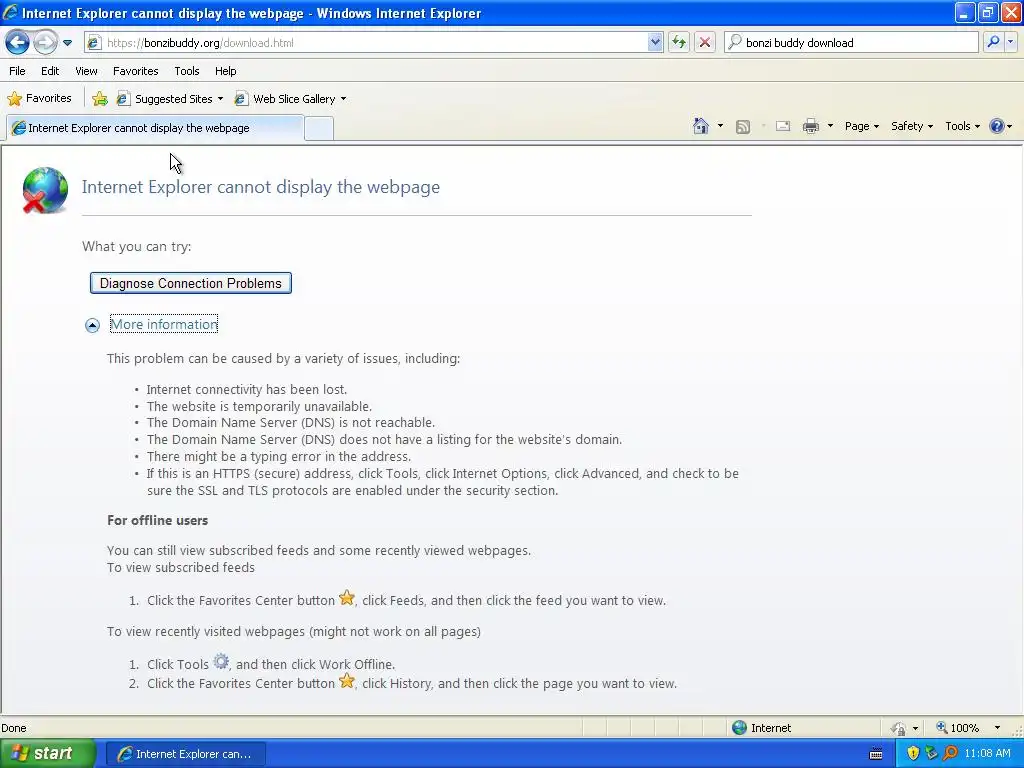Run the search with the magnifier button
The image size is (1024, 768).
[993, 42]
